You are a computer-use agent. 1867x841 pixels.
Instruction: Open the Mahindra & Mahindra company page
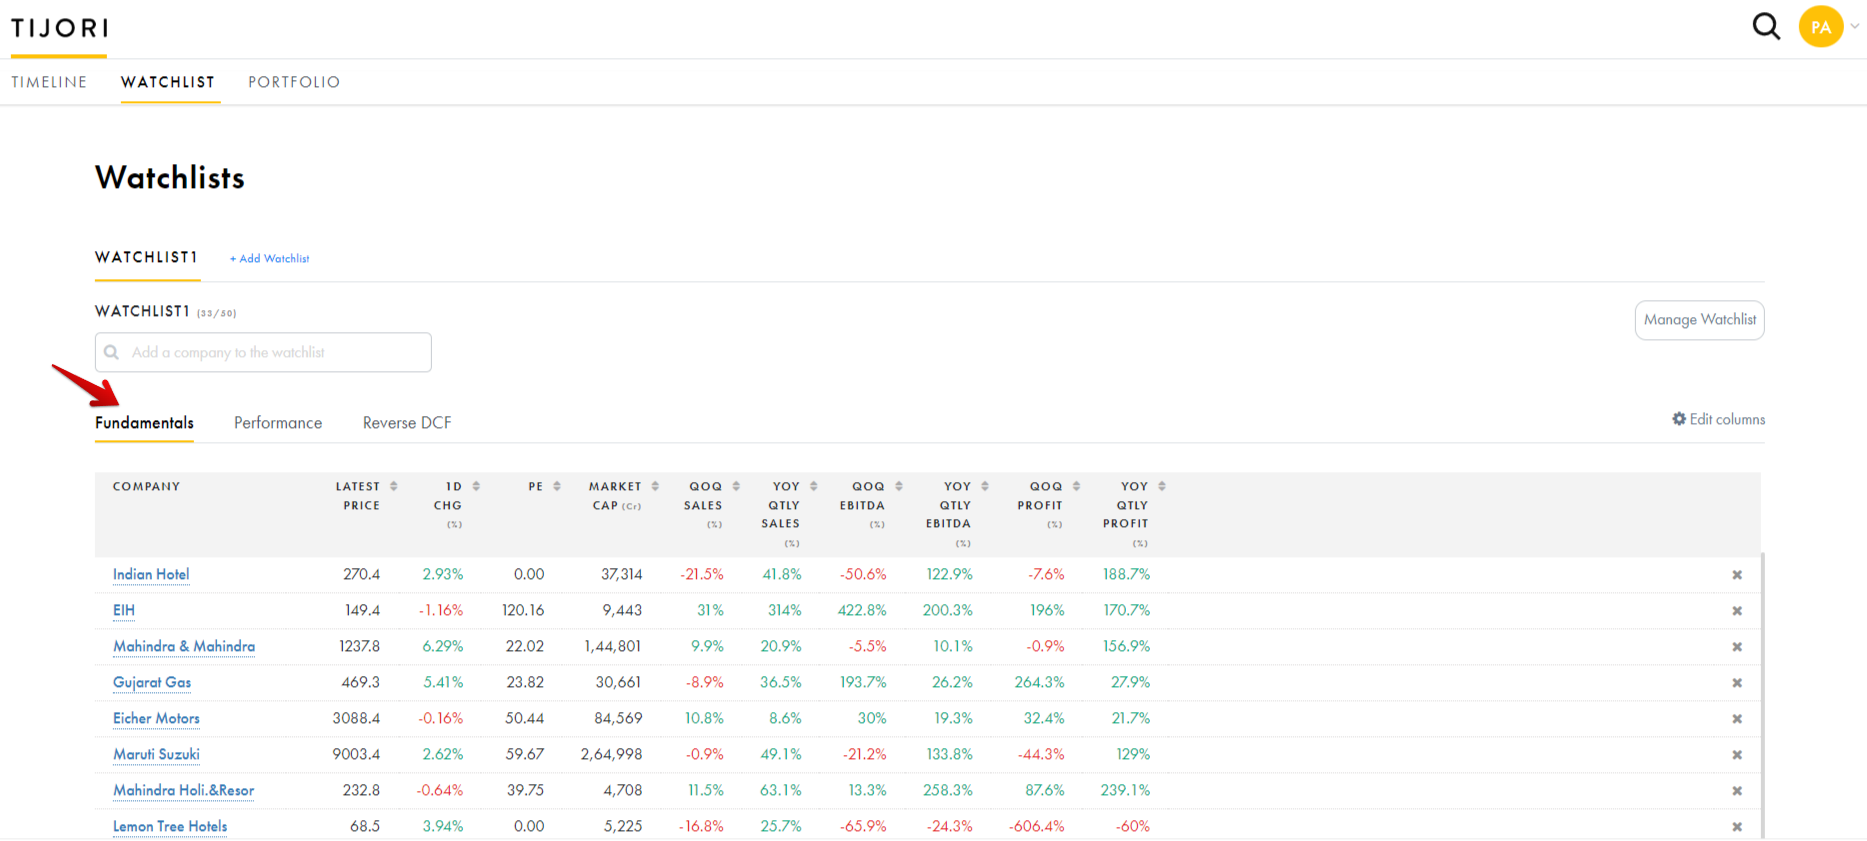[184, 646]
